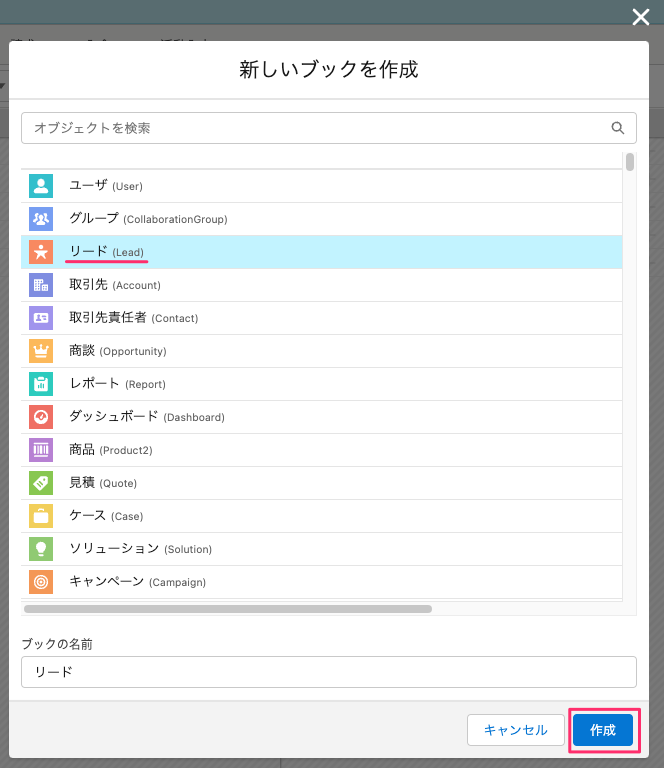
Task: Select the 商品 (Product2) text
Action: pos(111,450)
